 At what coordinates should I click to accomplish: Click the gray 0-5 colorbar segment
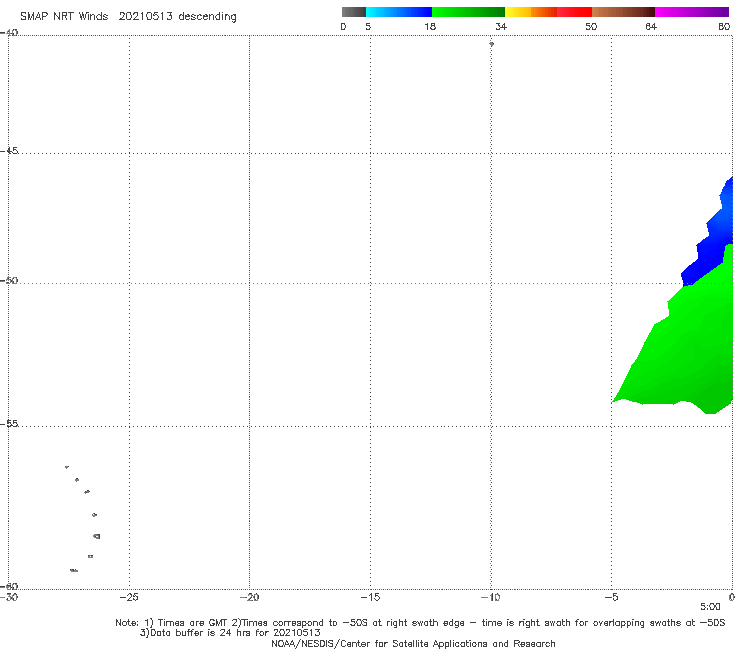point(354,12)
